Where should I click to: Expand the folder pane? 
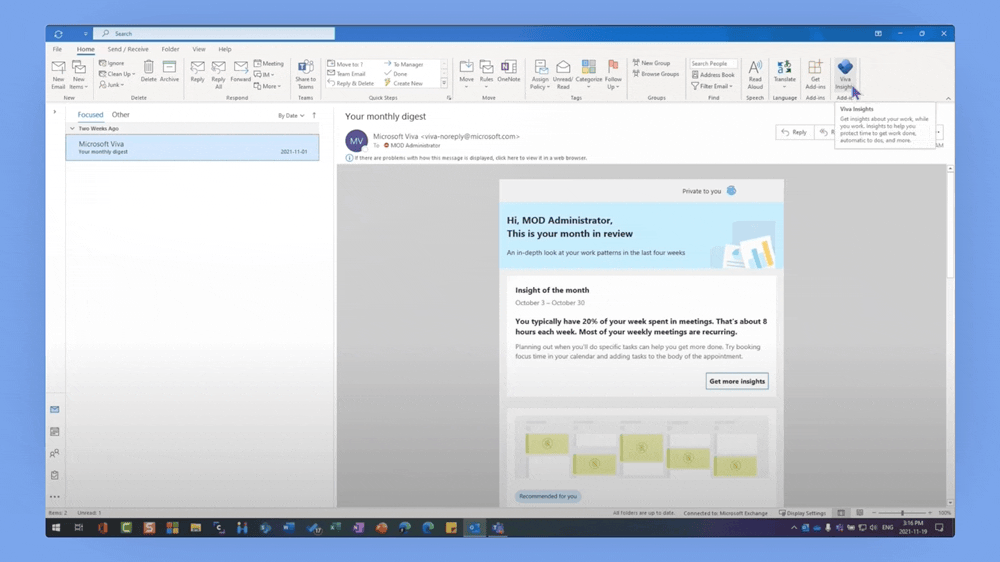[x=55, y=112]
